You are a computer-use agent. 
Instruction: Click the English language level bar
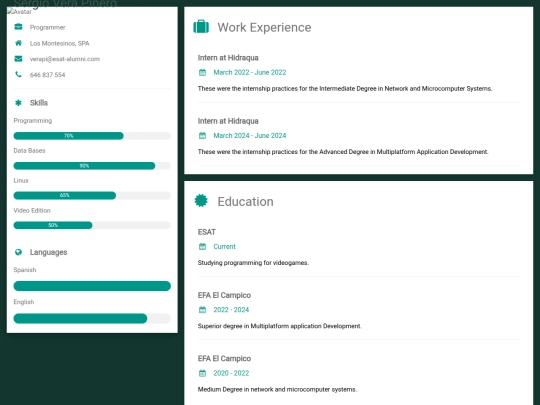point(92,318)
